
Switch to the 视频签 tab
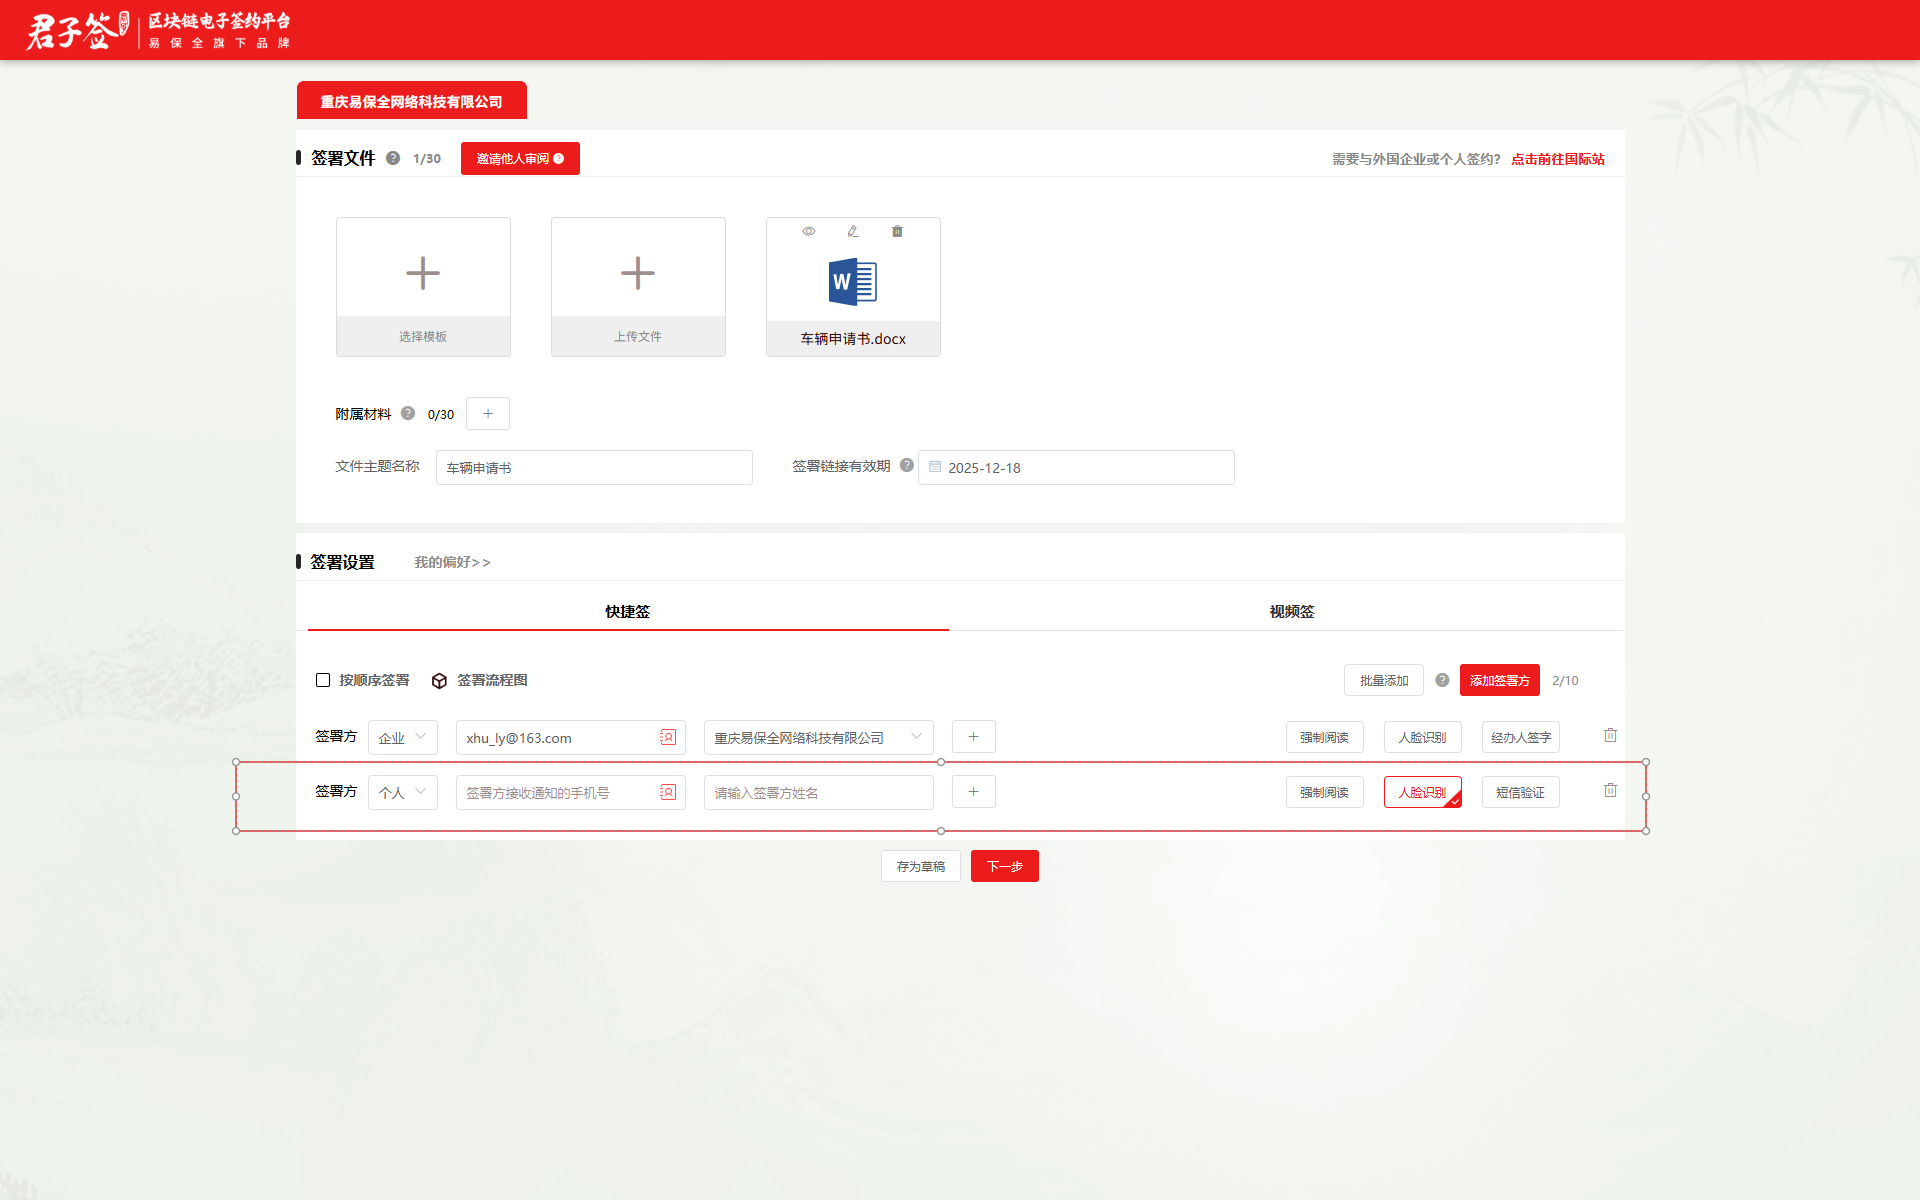coord(1291,611)
